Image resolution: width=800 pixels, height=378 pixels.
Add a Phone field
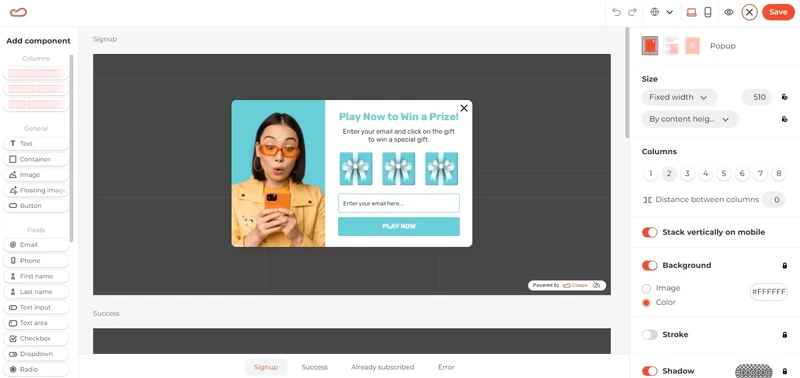pos(36,261)
